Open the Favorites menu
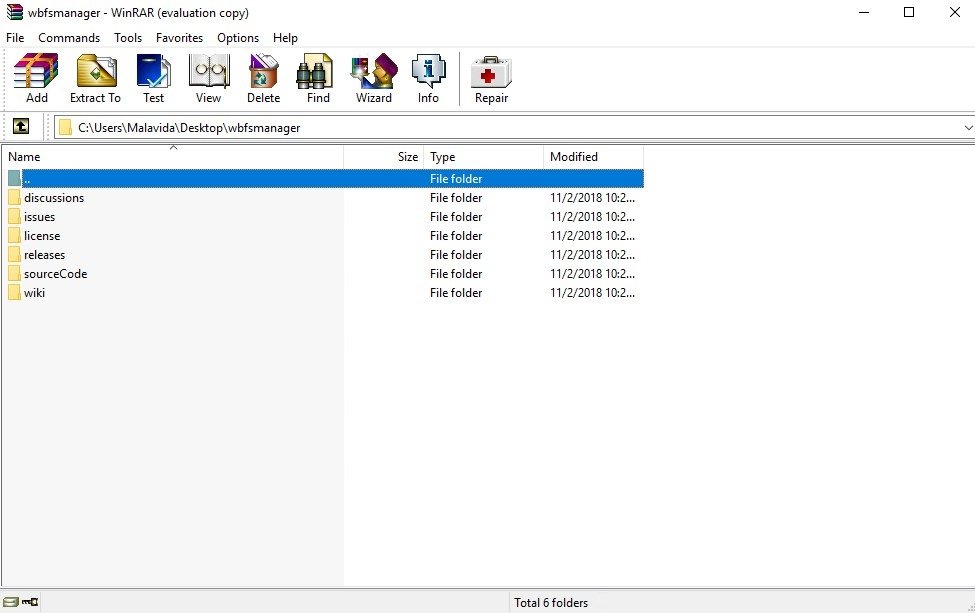The width and height of the screenshot is (975, 613). [180, 38]
